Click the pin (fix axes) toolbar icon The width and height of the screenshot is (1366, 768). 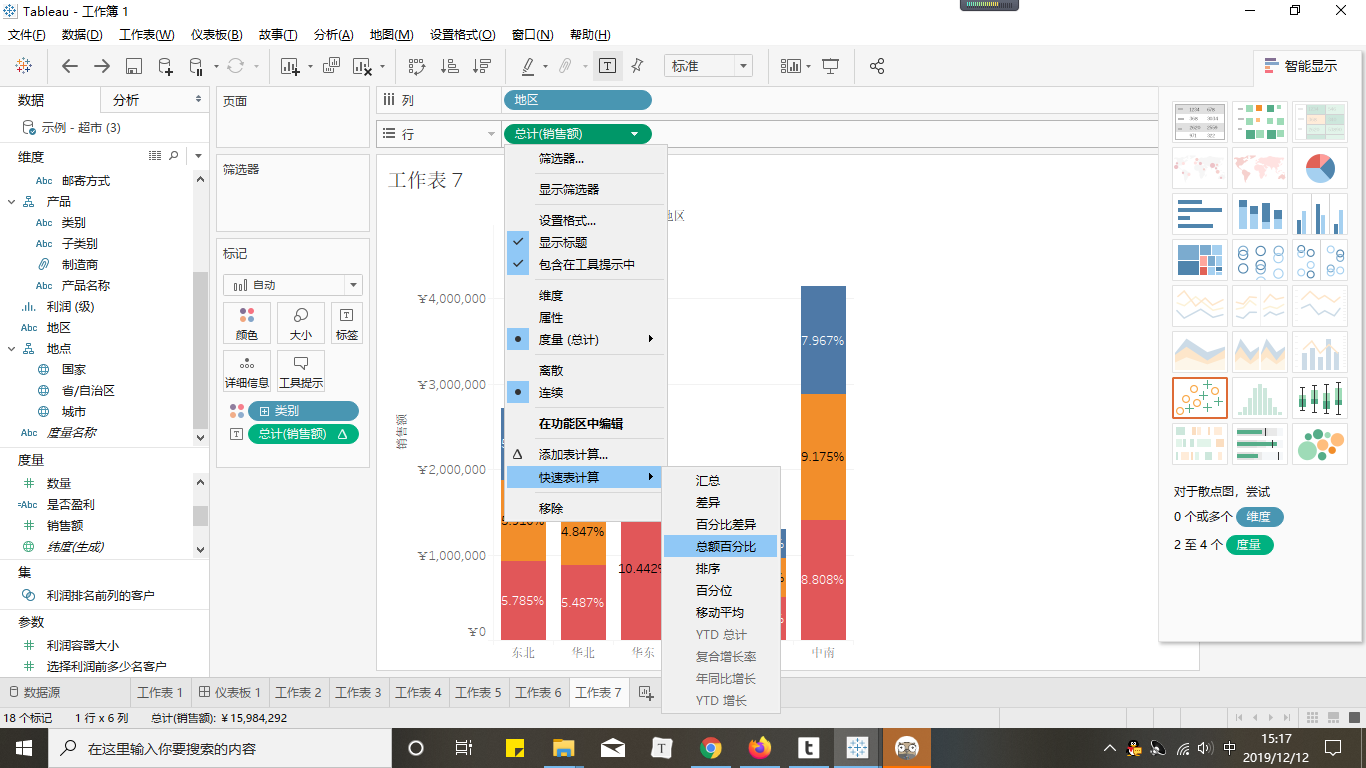point(637,66)
